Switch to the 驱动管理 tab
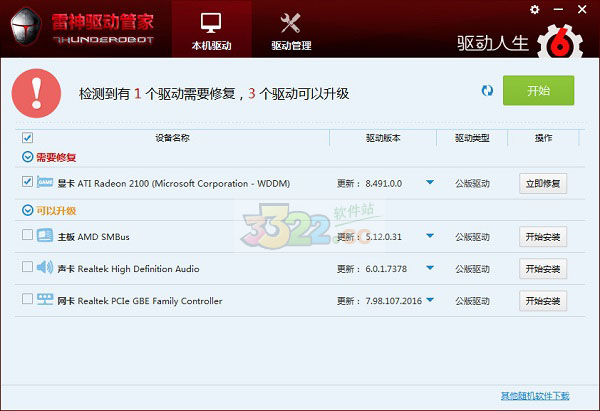The image size is (600, 411). pyautogui.click(x=291, y=29)
